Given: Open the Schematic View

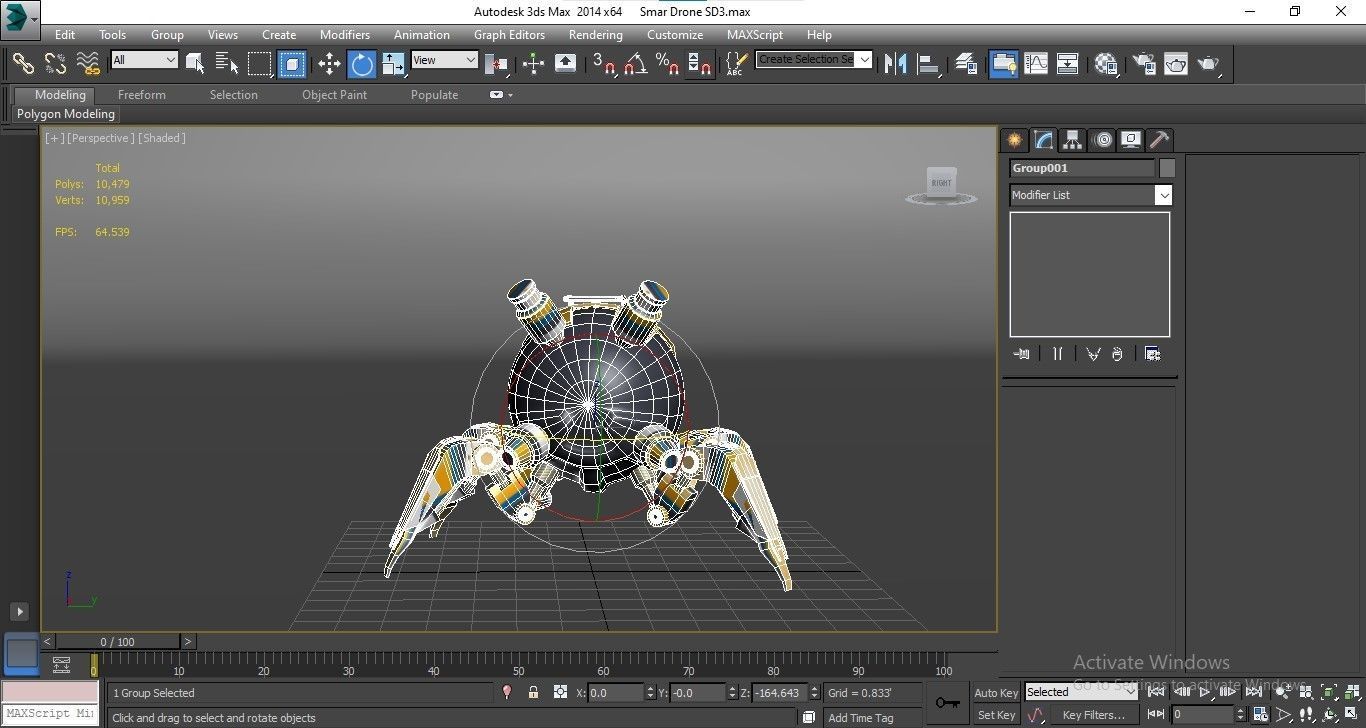Looking at the screenshot, I should point(1068,64).
